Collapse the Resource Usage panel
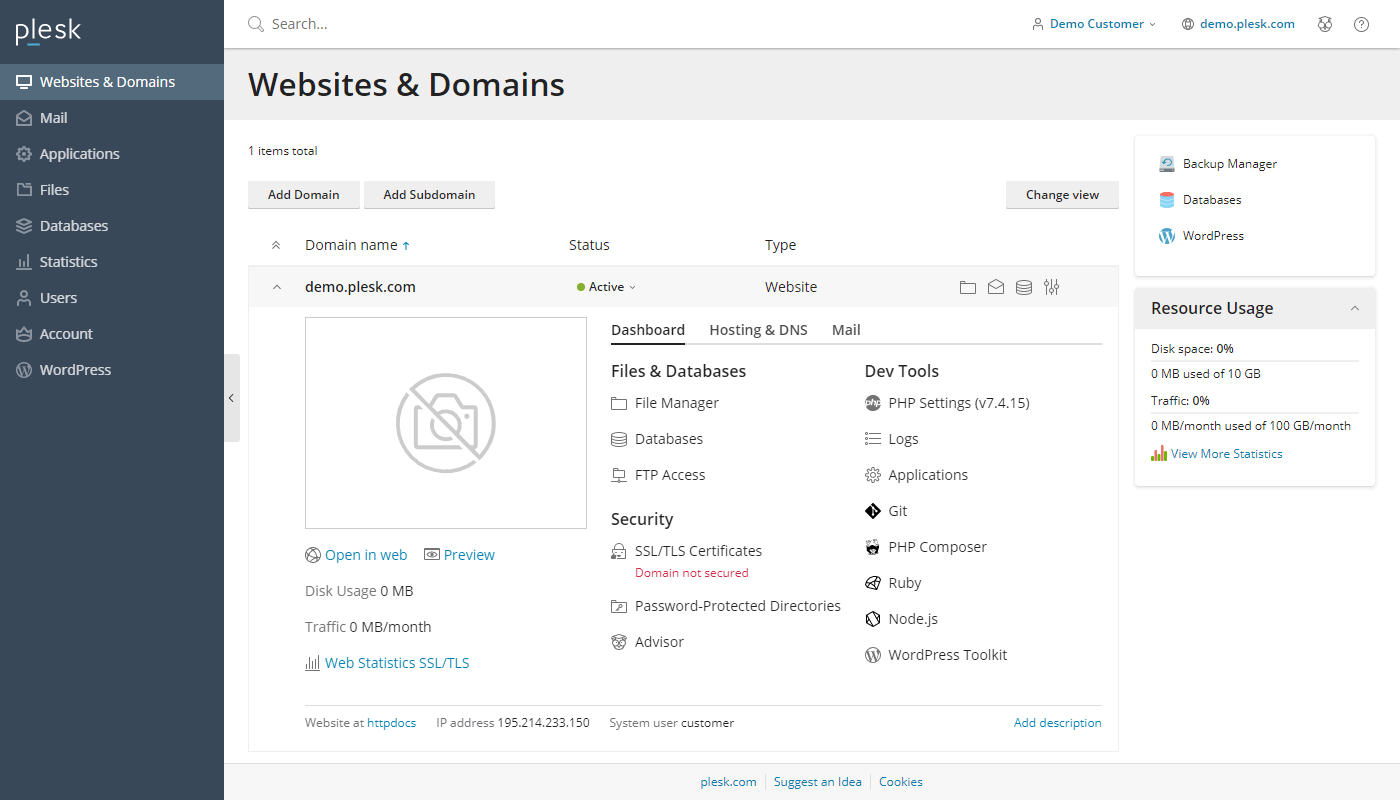Screen dimensions: 1400x800 pyautogui.click(x=1355, y=308)
